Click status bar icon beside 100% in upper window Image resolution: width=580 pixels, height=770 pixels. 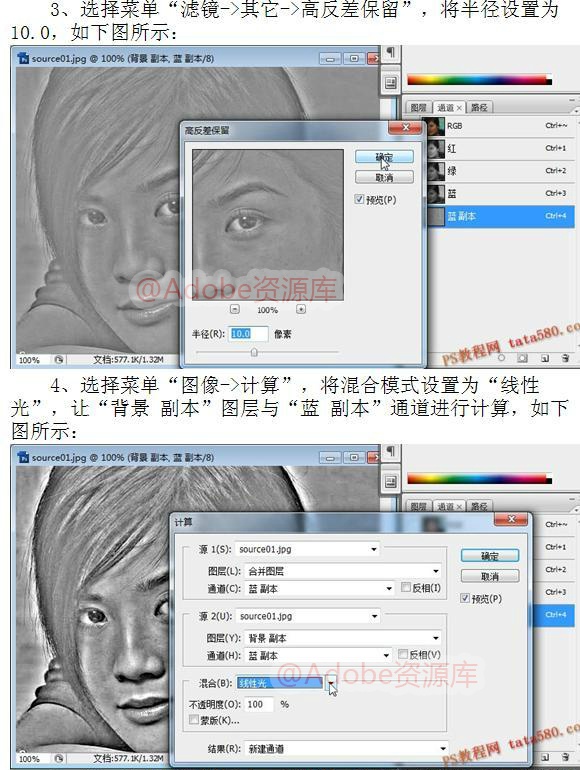point(59,359)
